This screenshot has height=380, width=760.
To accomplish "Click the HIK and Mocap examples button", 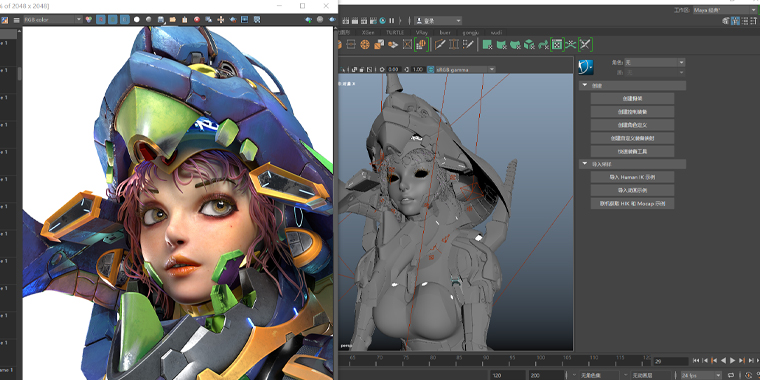I will point(632,204).
